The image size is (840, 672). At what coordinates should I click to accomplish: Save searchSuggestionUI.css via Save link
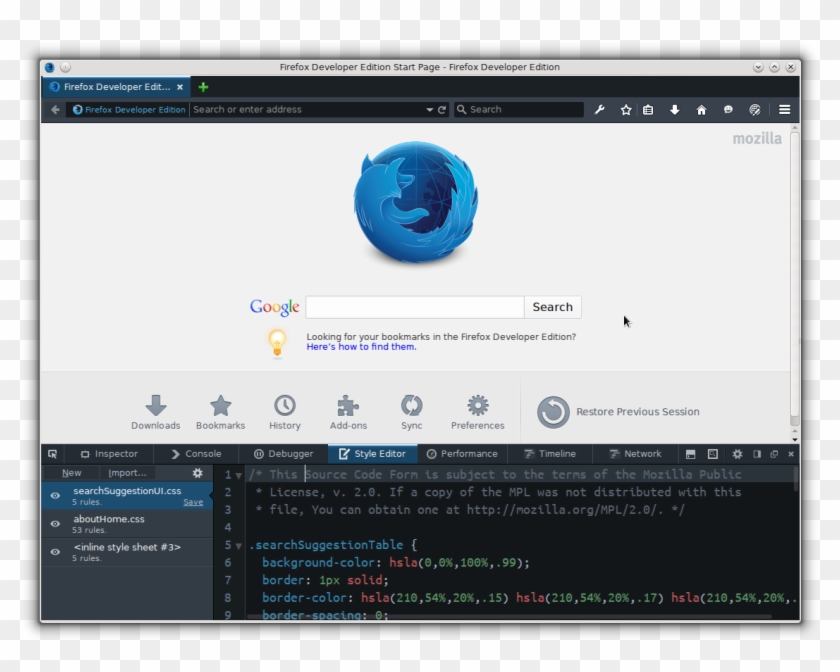click(x=193, y=502)
